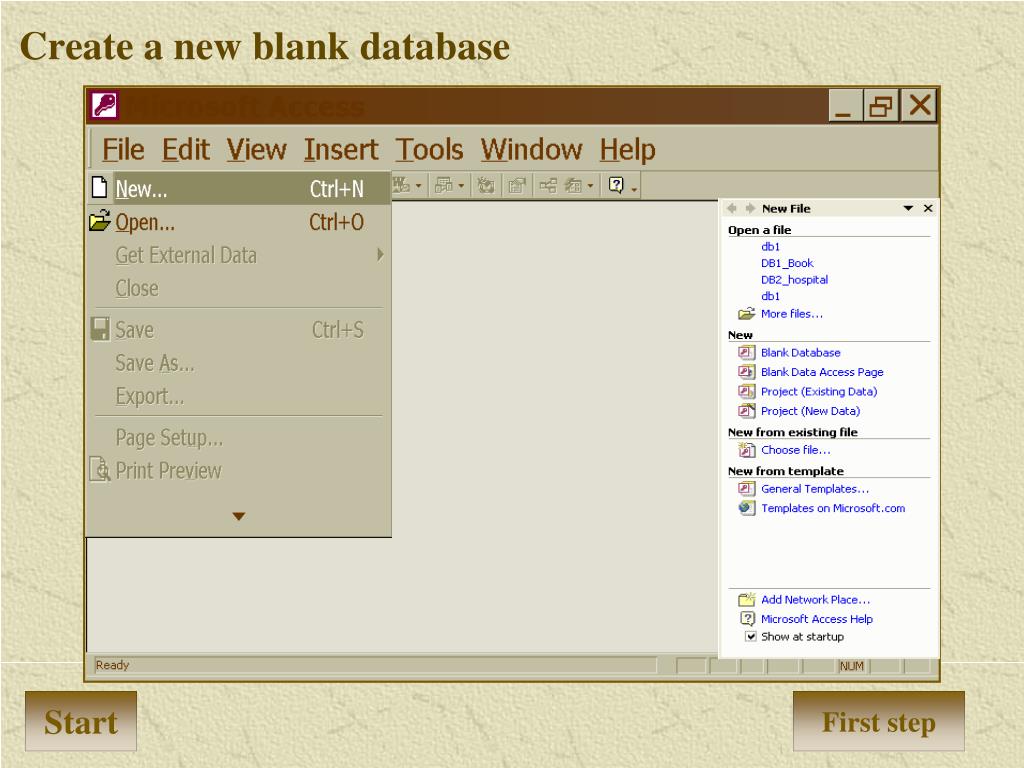1024x768 pixels.
Task: Click the Project (New Data) icon
Action: [746, 411]
